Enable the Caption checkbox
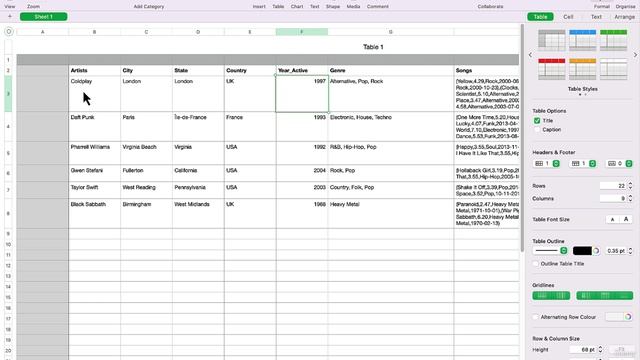The height and width of the screenshot is (360, 640). (x=537, y=129)
